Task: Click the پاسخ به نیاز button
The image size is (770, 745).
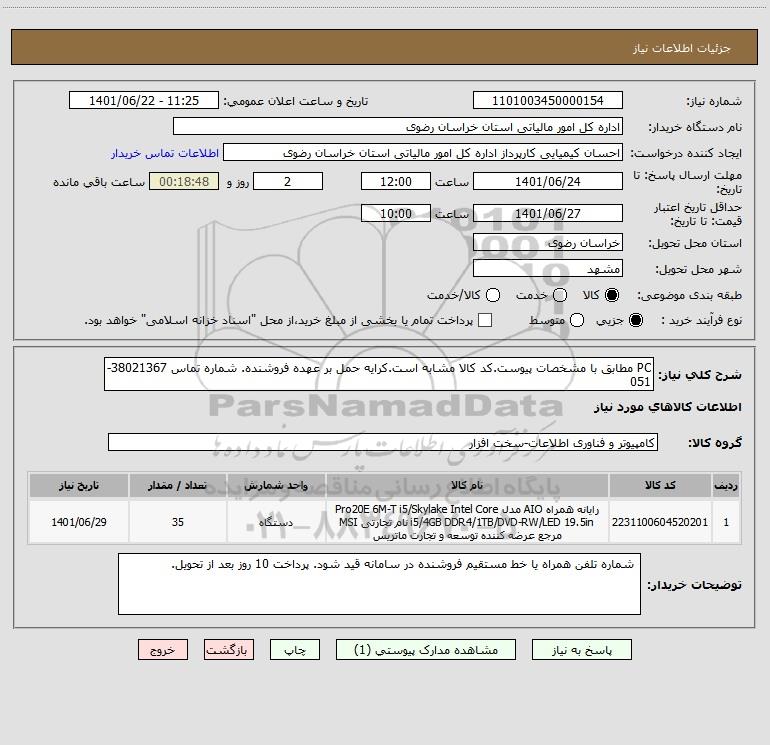Action: (581, 650)
